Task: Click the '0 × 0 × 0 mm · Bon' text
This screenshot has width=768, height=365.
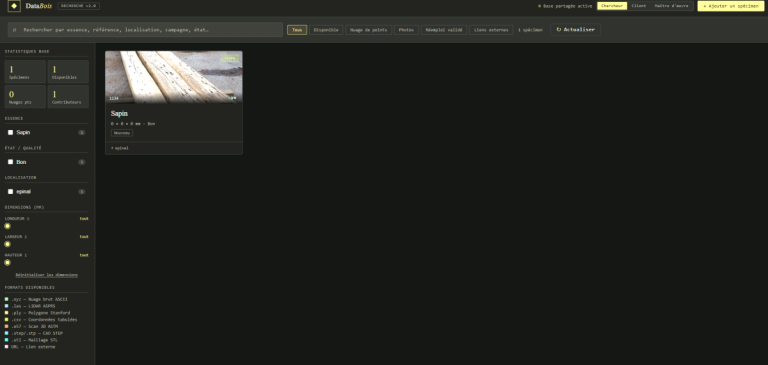Action: 133,124
